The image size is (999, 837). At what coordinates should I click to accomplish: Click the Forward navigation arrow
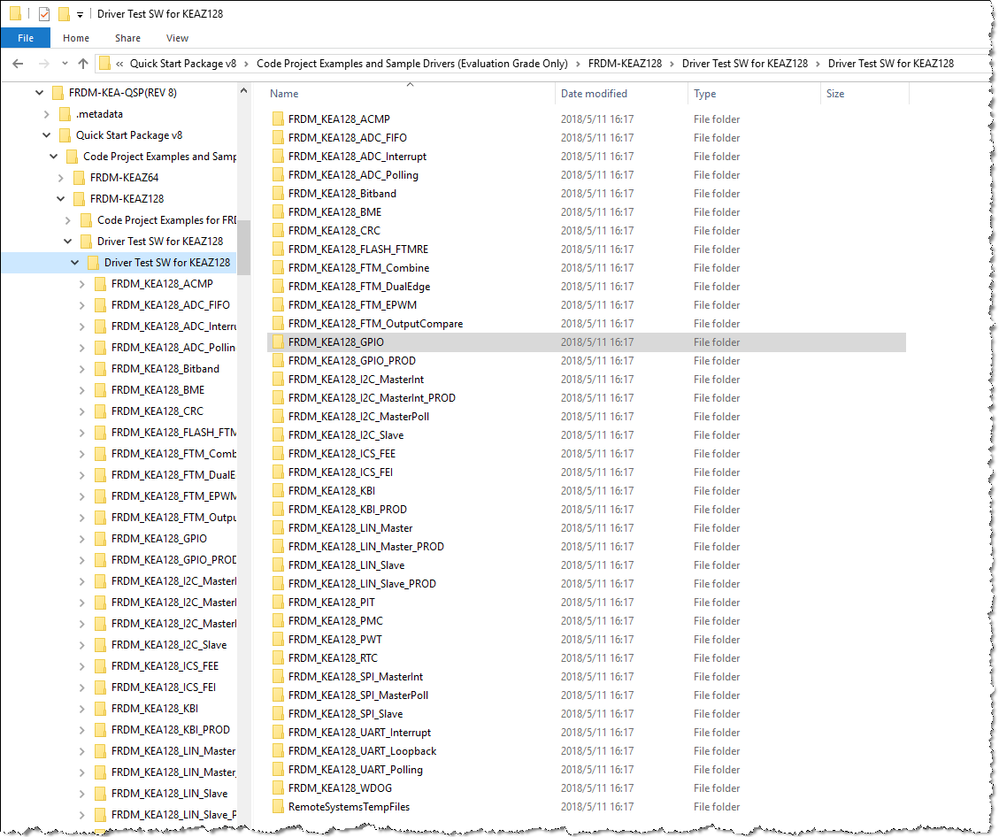[43, 64]
